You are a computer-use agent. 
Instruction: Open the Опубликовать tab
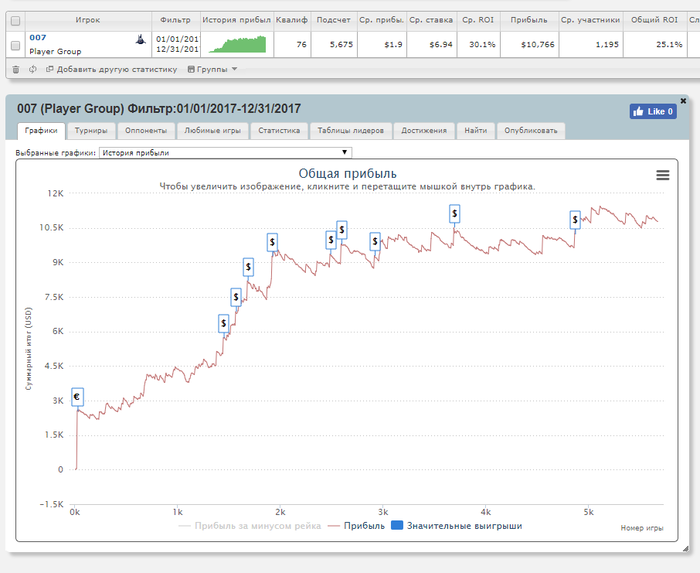[x=531, y=131]
